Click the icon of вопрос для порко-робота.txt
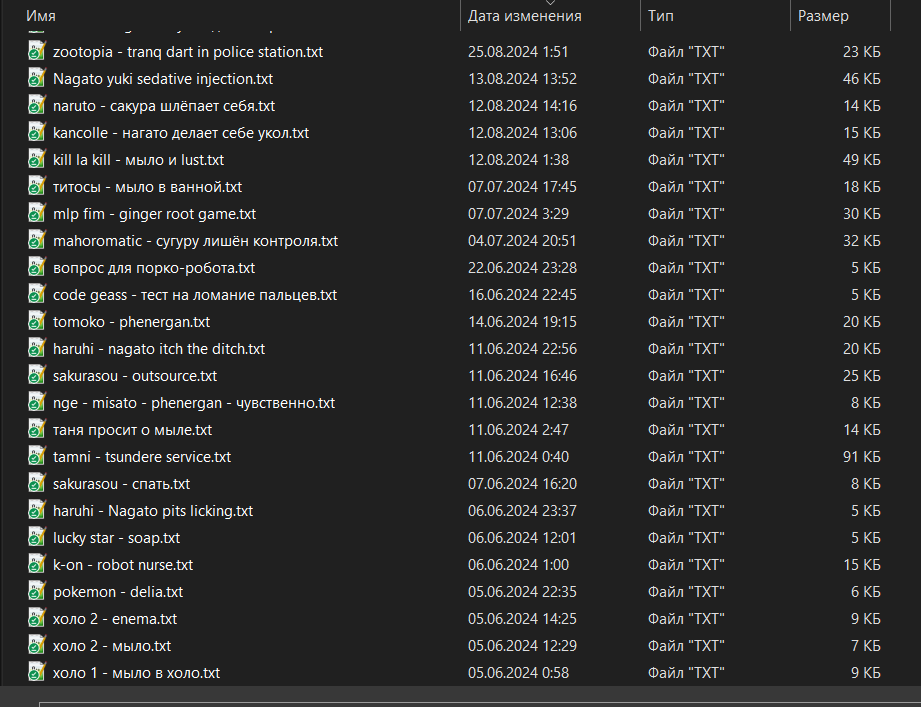Image resolution: width=921 pixels, height=707 pixels. tap(36, 267)
